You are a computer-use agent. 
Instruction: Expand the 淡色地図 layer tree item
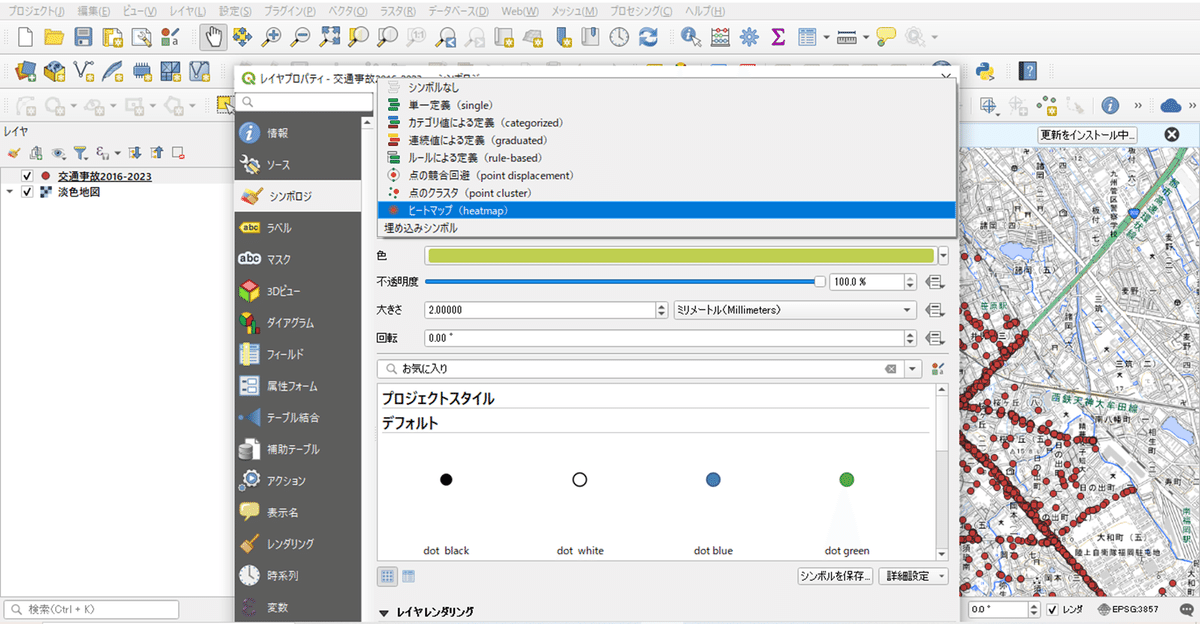[11, 192]
